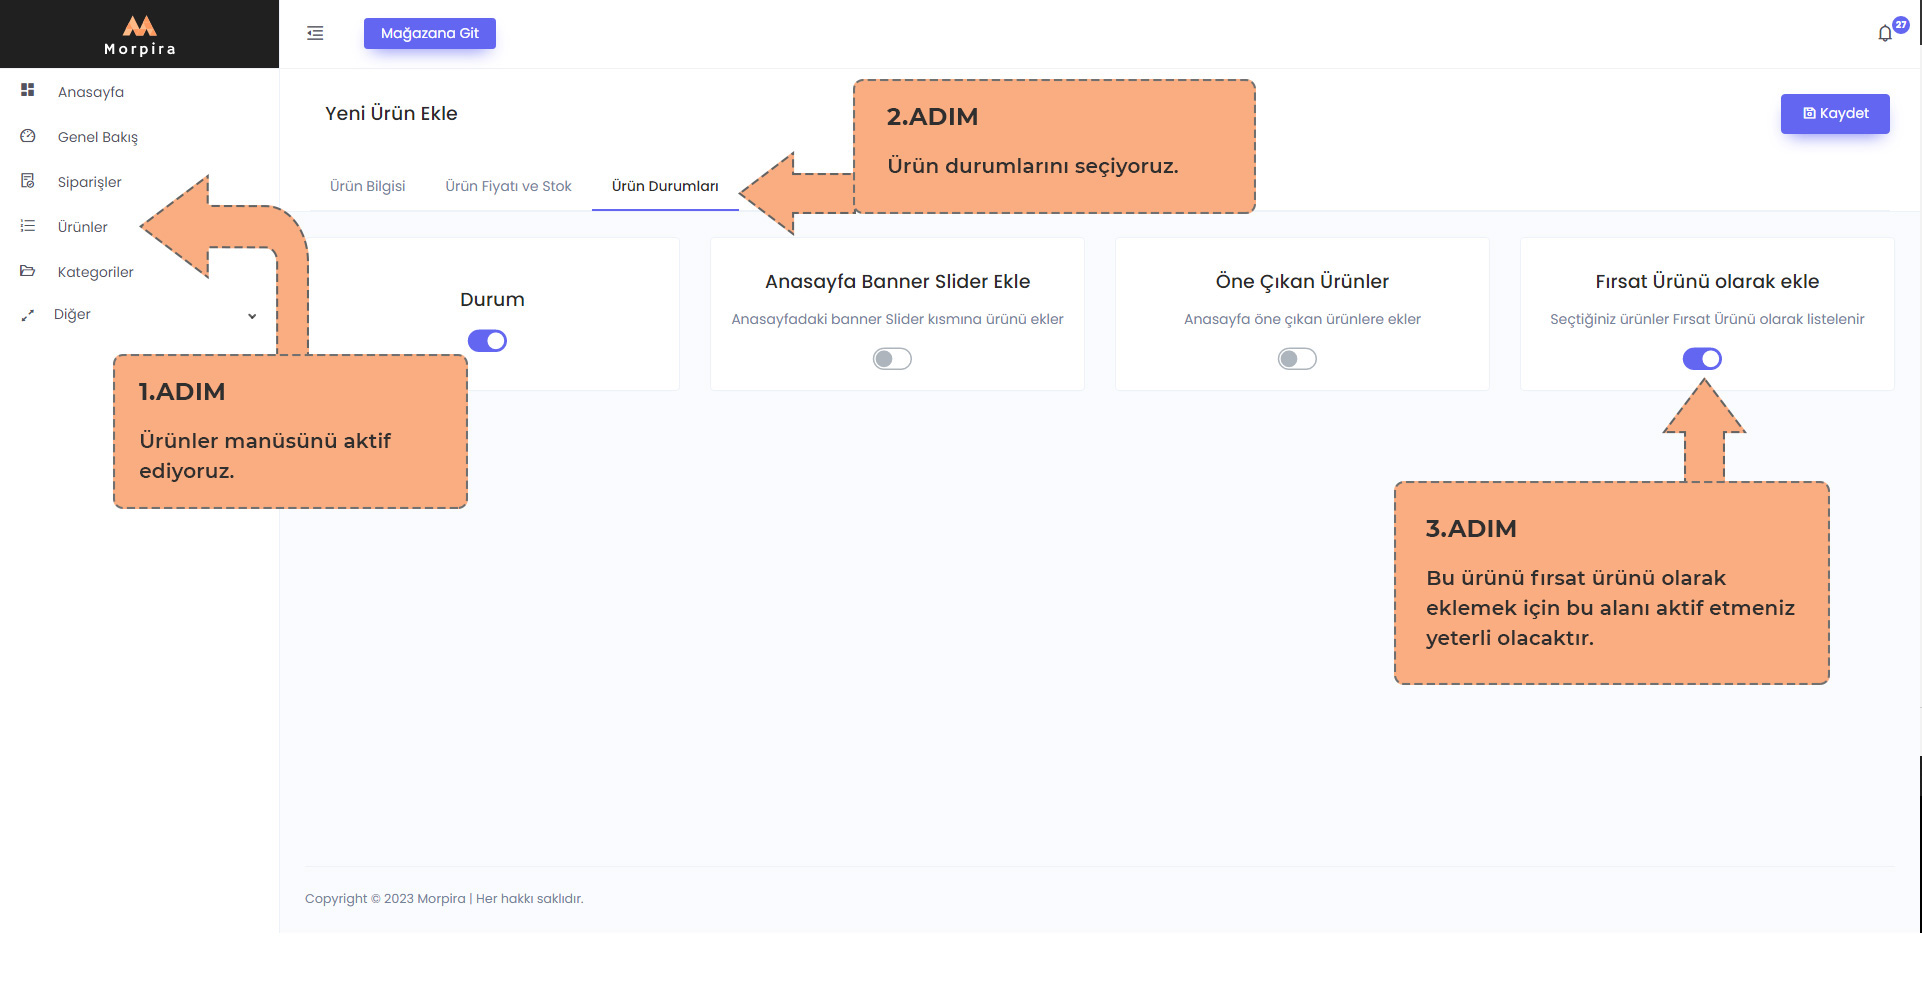
Task: Switch to Ürün Bilgisi tab
Action: [367, 186]
